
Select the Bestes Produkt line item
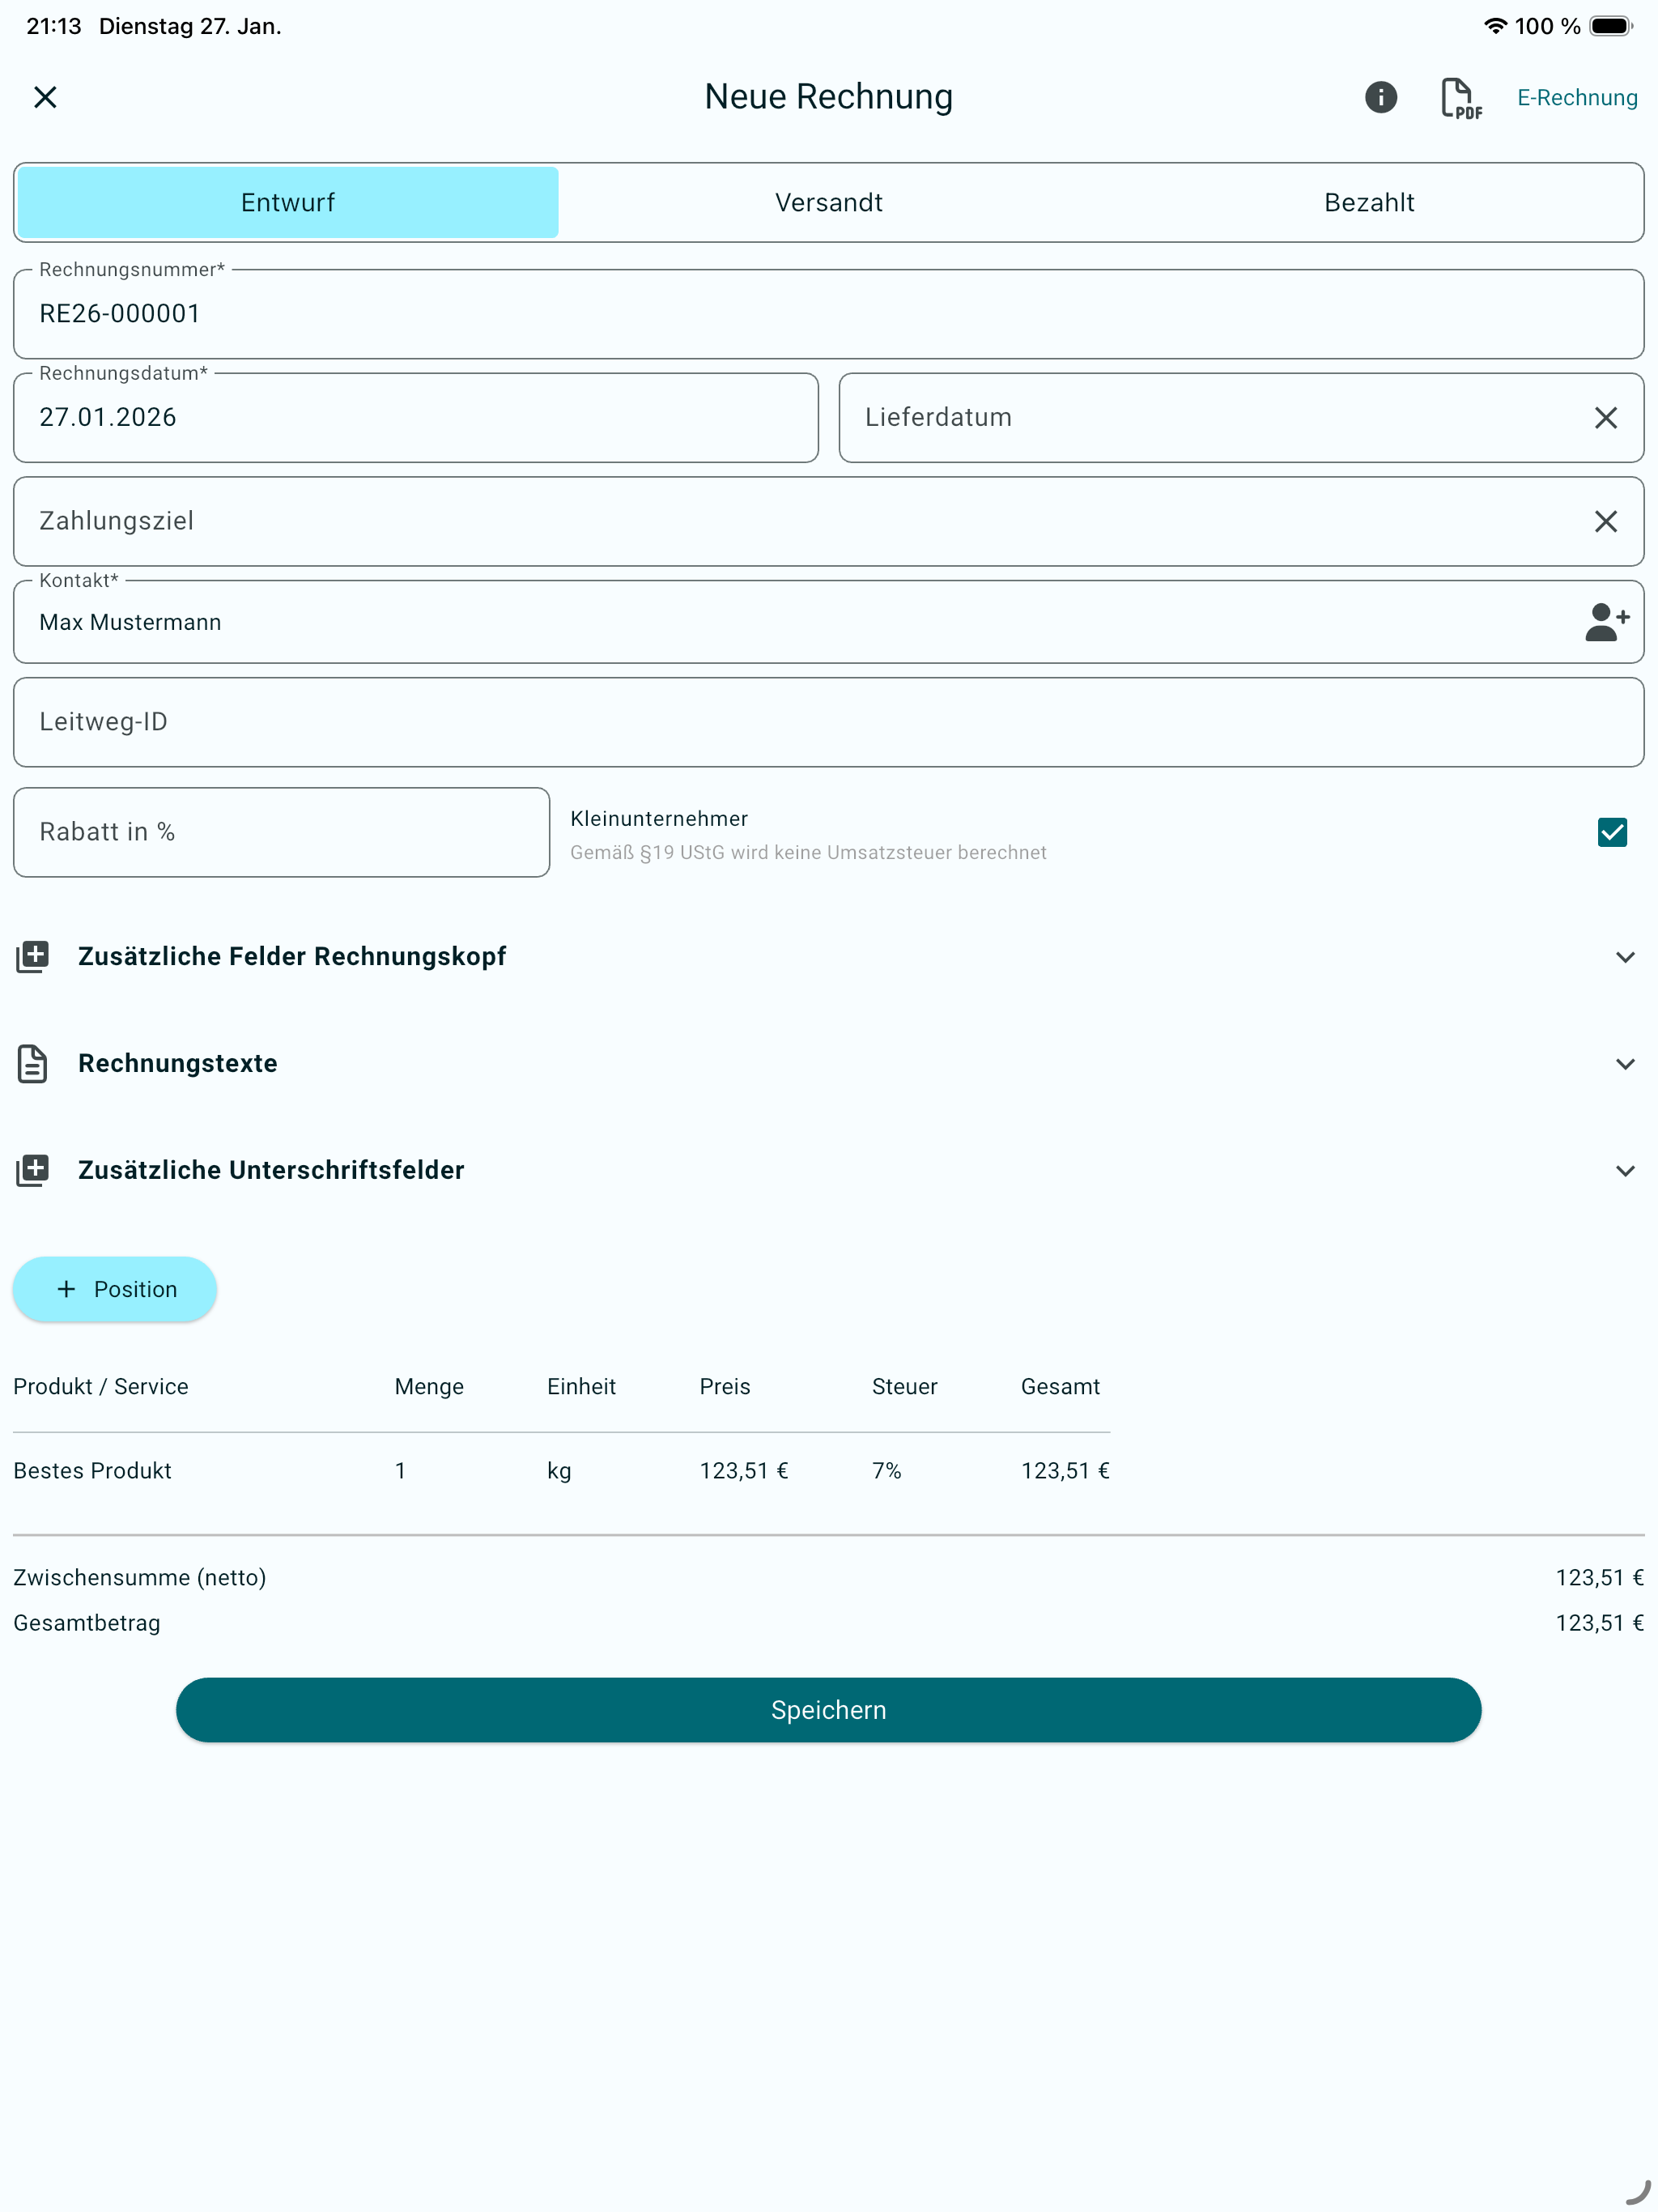[x=92, y=1470]
